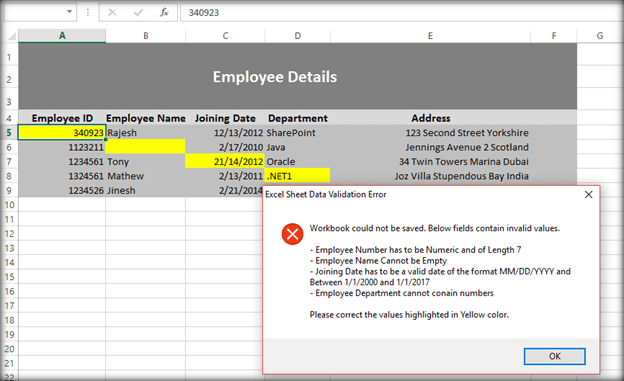This screenshot has width=624, height=381.
Task: Select the empty yellow Employee Name cell
Action: tap(145, 147)
